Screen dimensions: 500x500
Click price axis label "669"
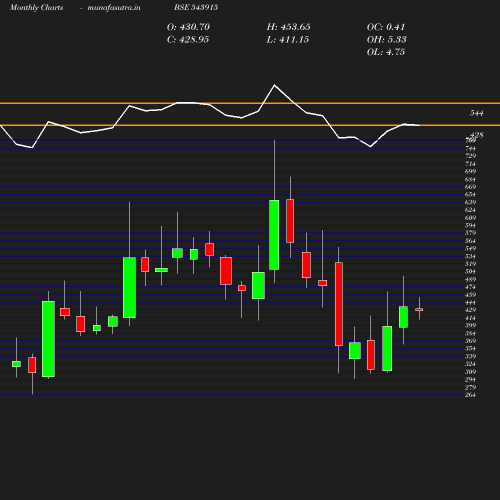point(470,187)
